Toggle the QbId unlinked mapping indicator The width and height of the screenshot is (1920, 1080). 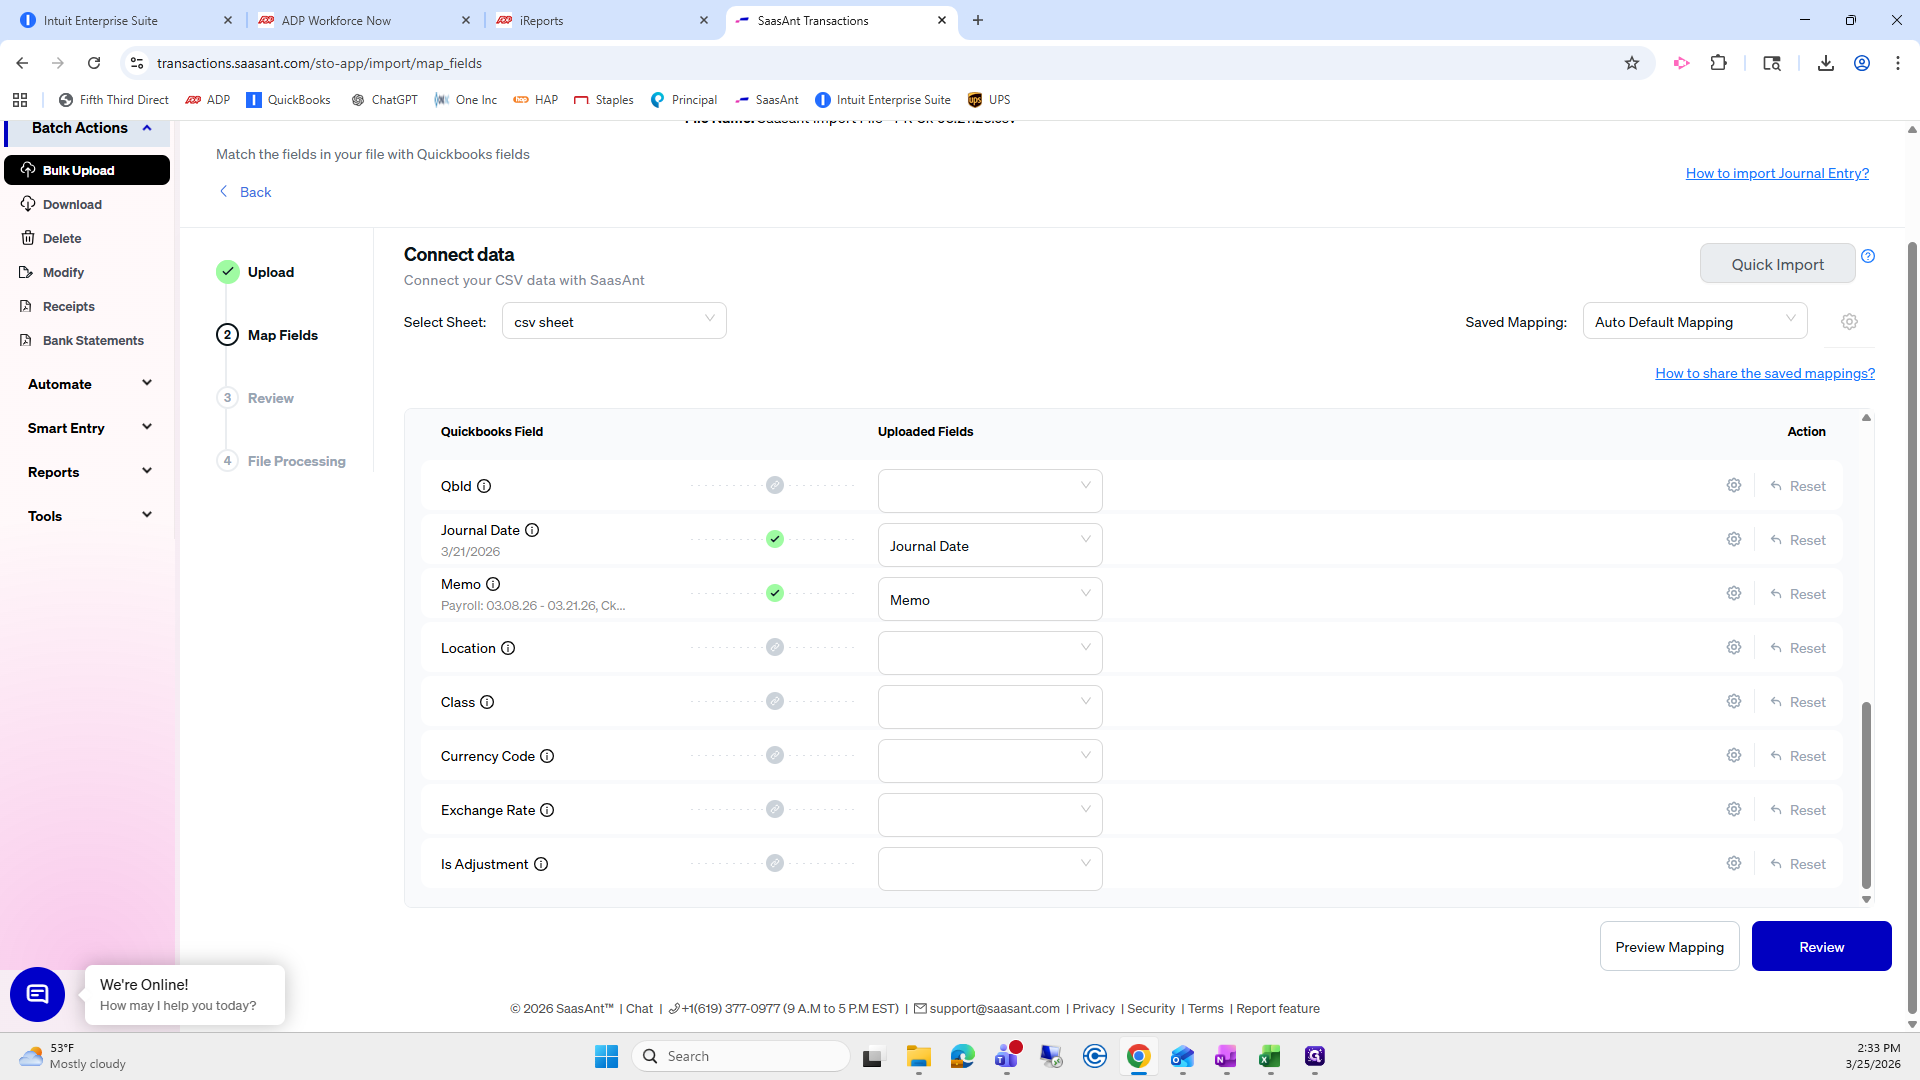pos(774,485)
